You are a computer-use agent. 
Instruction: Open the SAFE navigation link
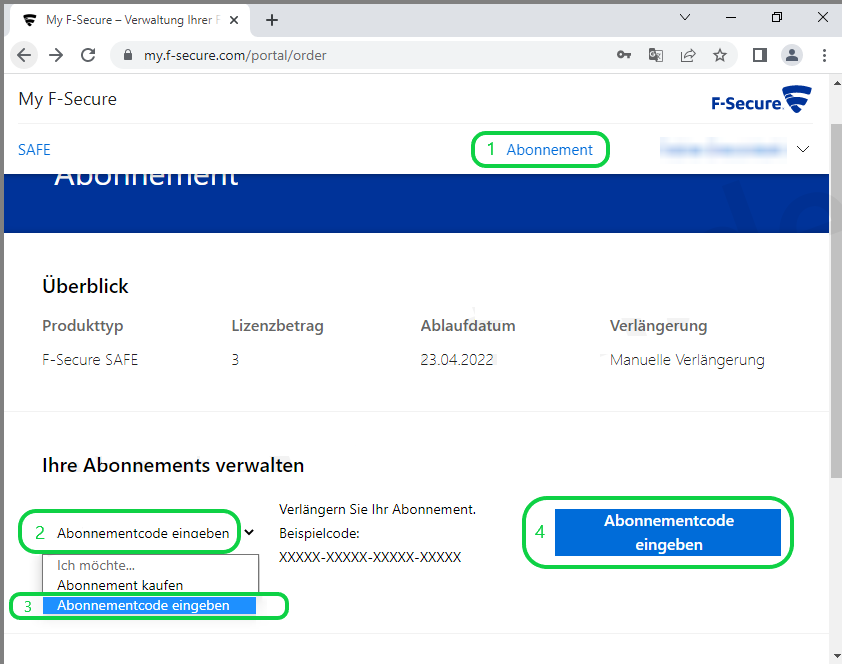click(x=34, y=150)
